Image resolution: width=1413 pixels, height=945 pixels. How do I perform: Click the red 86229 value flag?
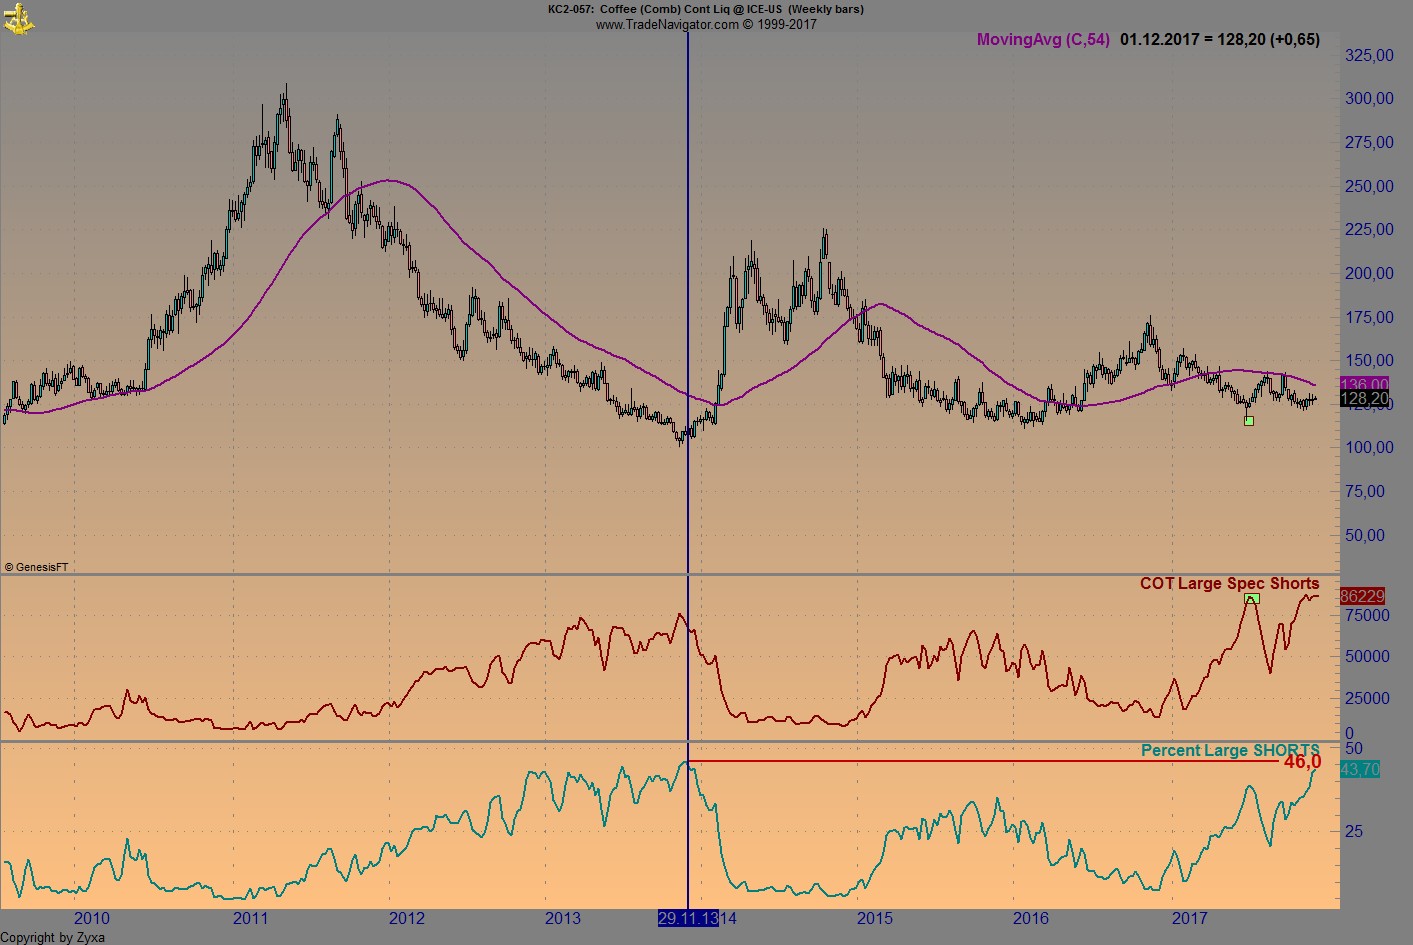(1362, 597)
